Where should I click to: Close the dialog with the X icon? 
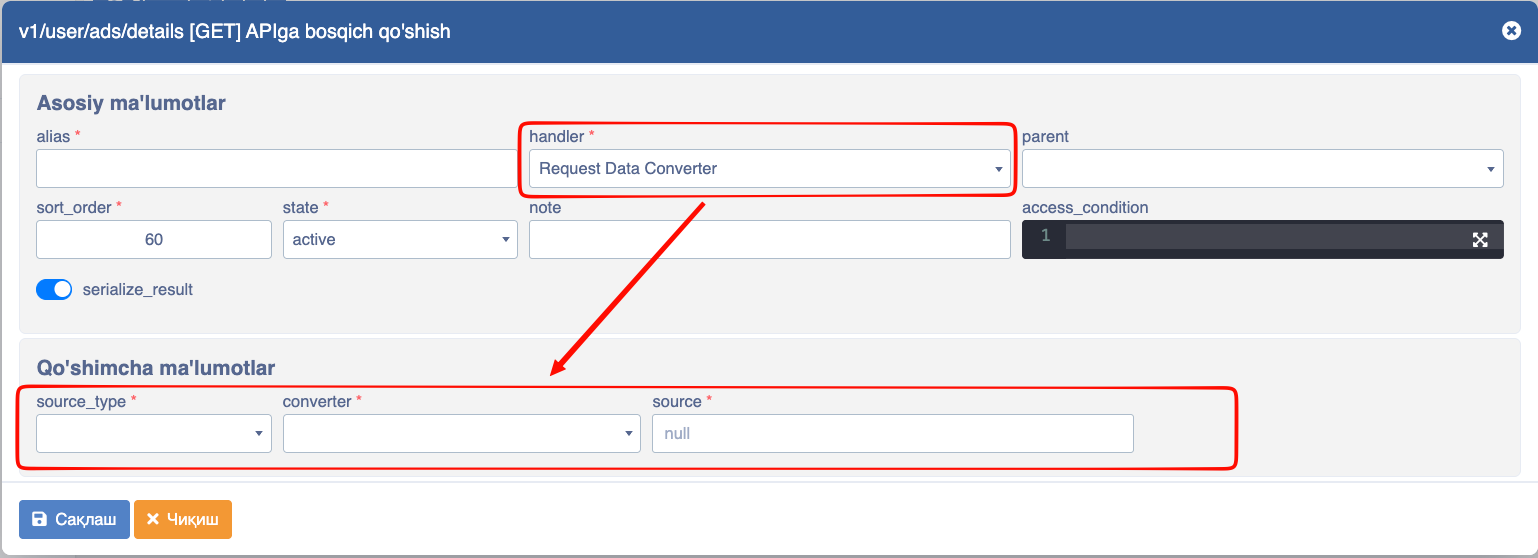point(1511,31)
